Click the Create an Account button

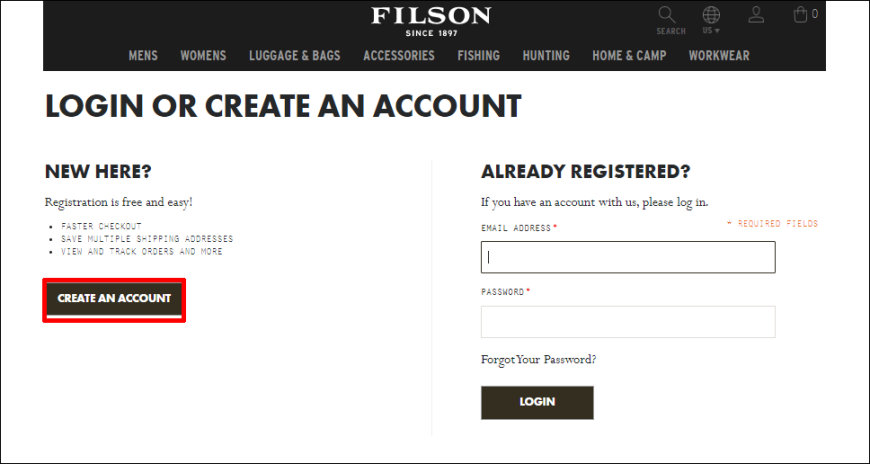click(114, 300)
